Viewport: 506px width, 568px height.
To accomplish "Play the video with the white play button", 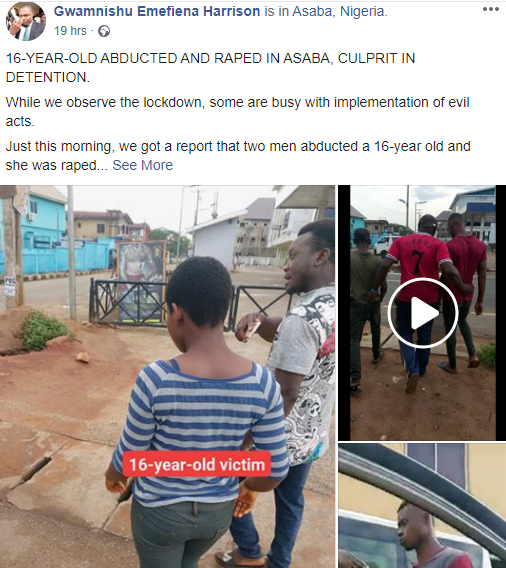I will 422,313.
